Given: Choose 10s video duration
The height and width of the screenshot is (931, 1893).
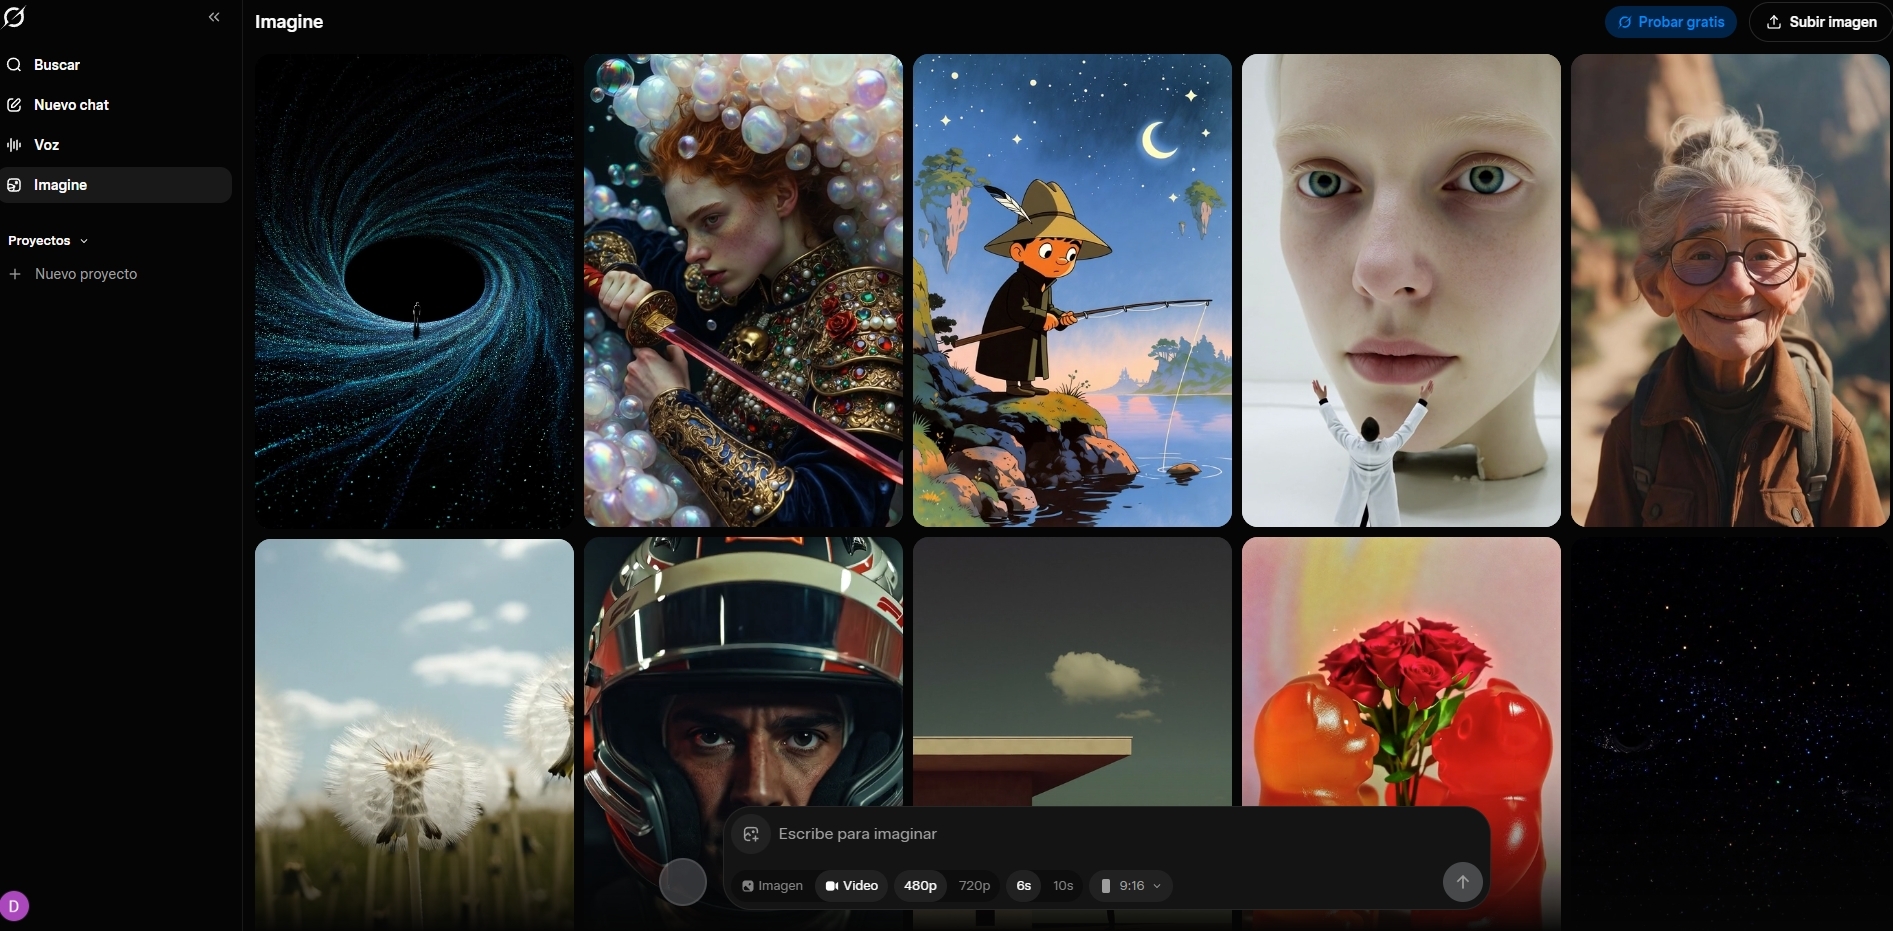Looking at the screenshot, I should point(1063,886).
